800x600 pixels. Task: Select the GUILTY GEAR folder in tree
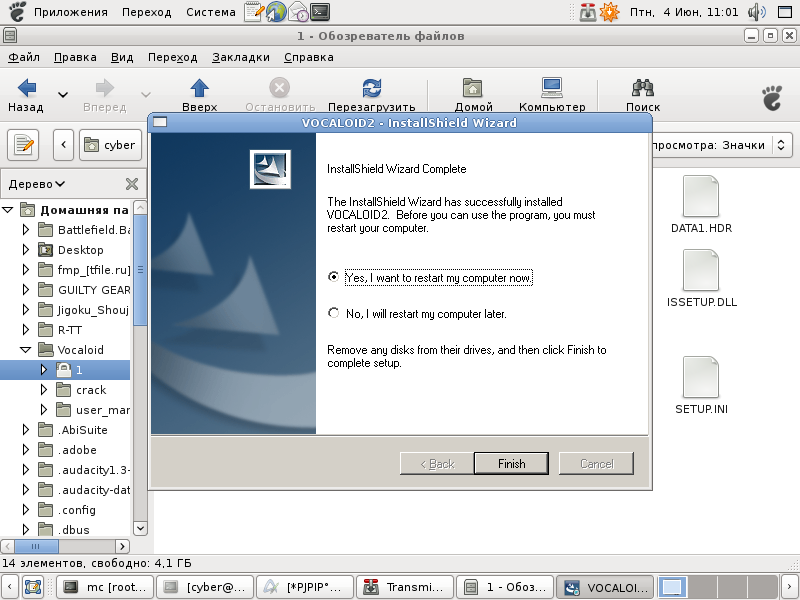point(94,290)
